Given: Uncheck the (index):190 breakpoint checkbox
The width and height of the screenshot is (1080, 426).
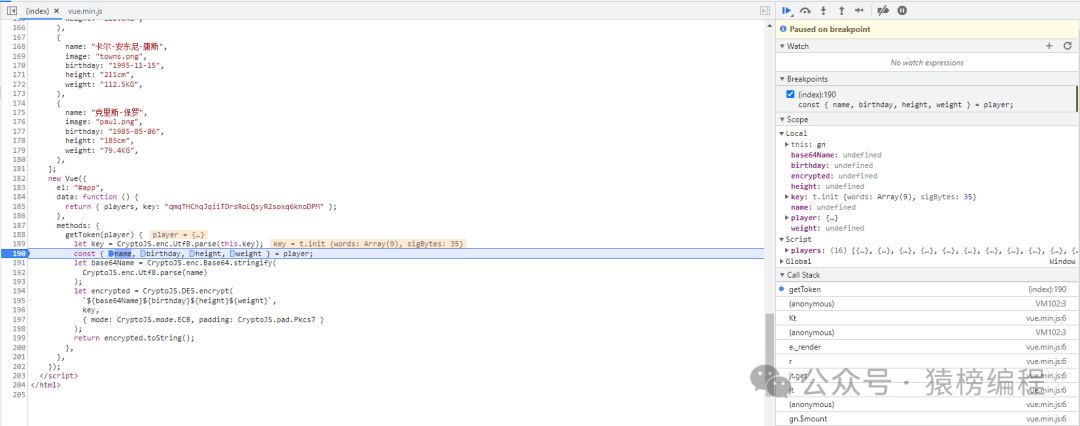Looking at the screenshot, I should pos(791,94).
